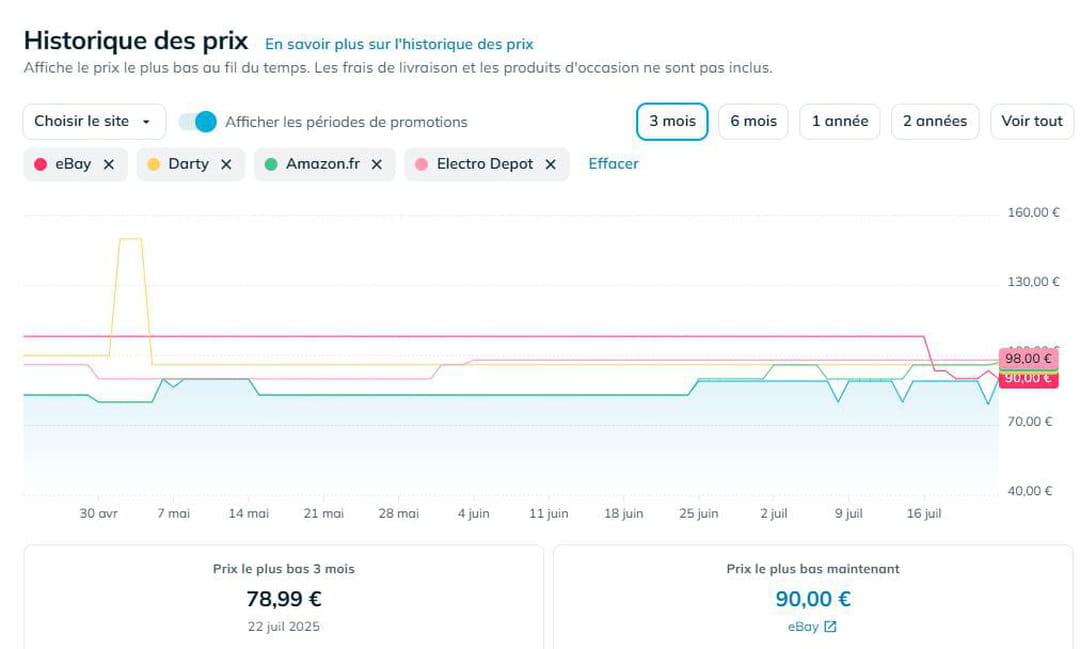This screenshot has width=1080, height=649.
Task: Click Effacer to clear all site filters
Action: pos(613,164)
